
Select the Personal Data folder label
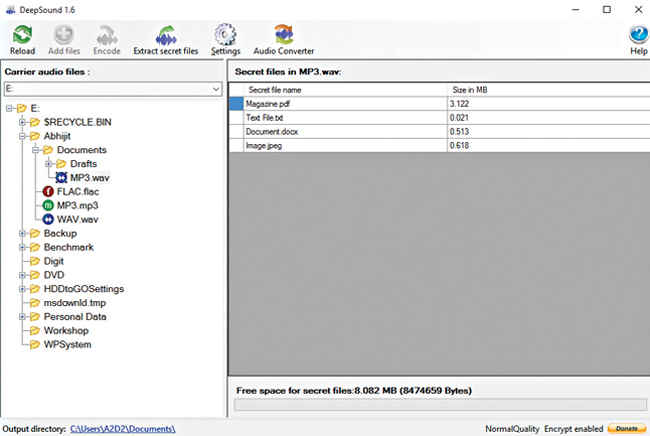pyautogui.click(x=75, y=317)
